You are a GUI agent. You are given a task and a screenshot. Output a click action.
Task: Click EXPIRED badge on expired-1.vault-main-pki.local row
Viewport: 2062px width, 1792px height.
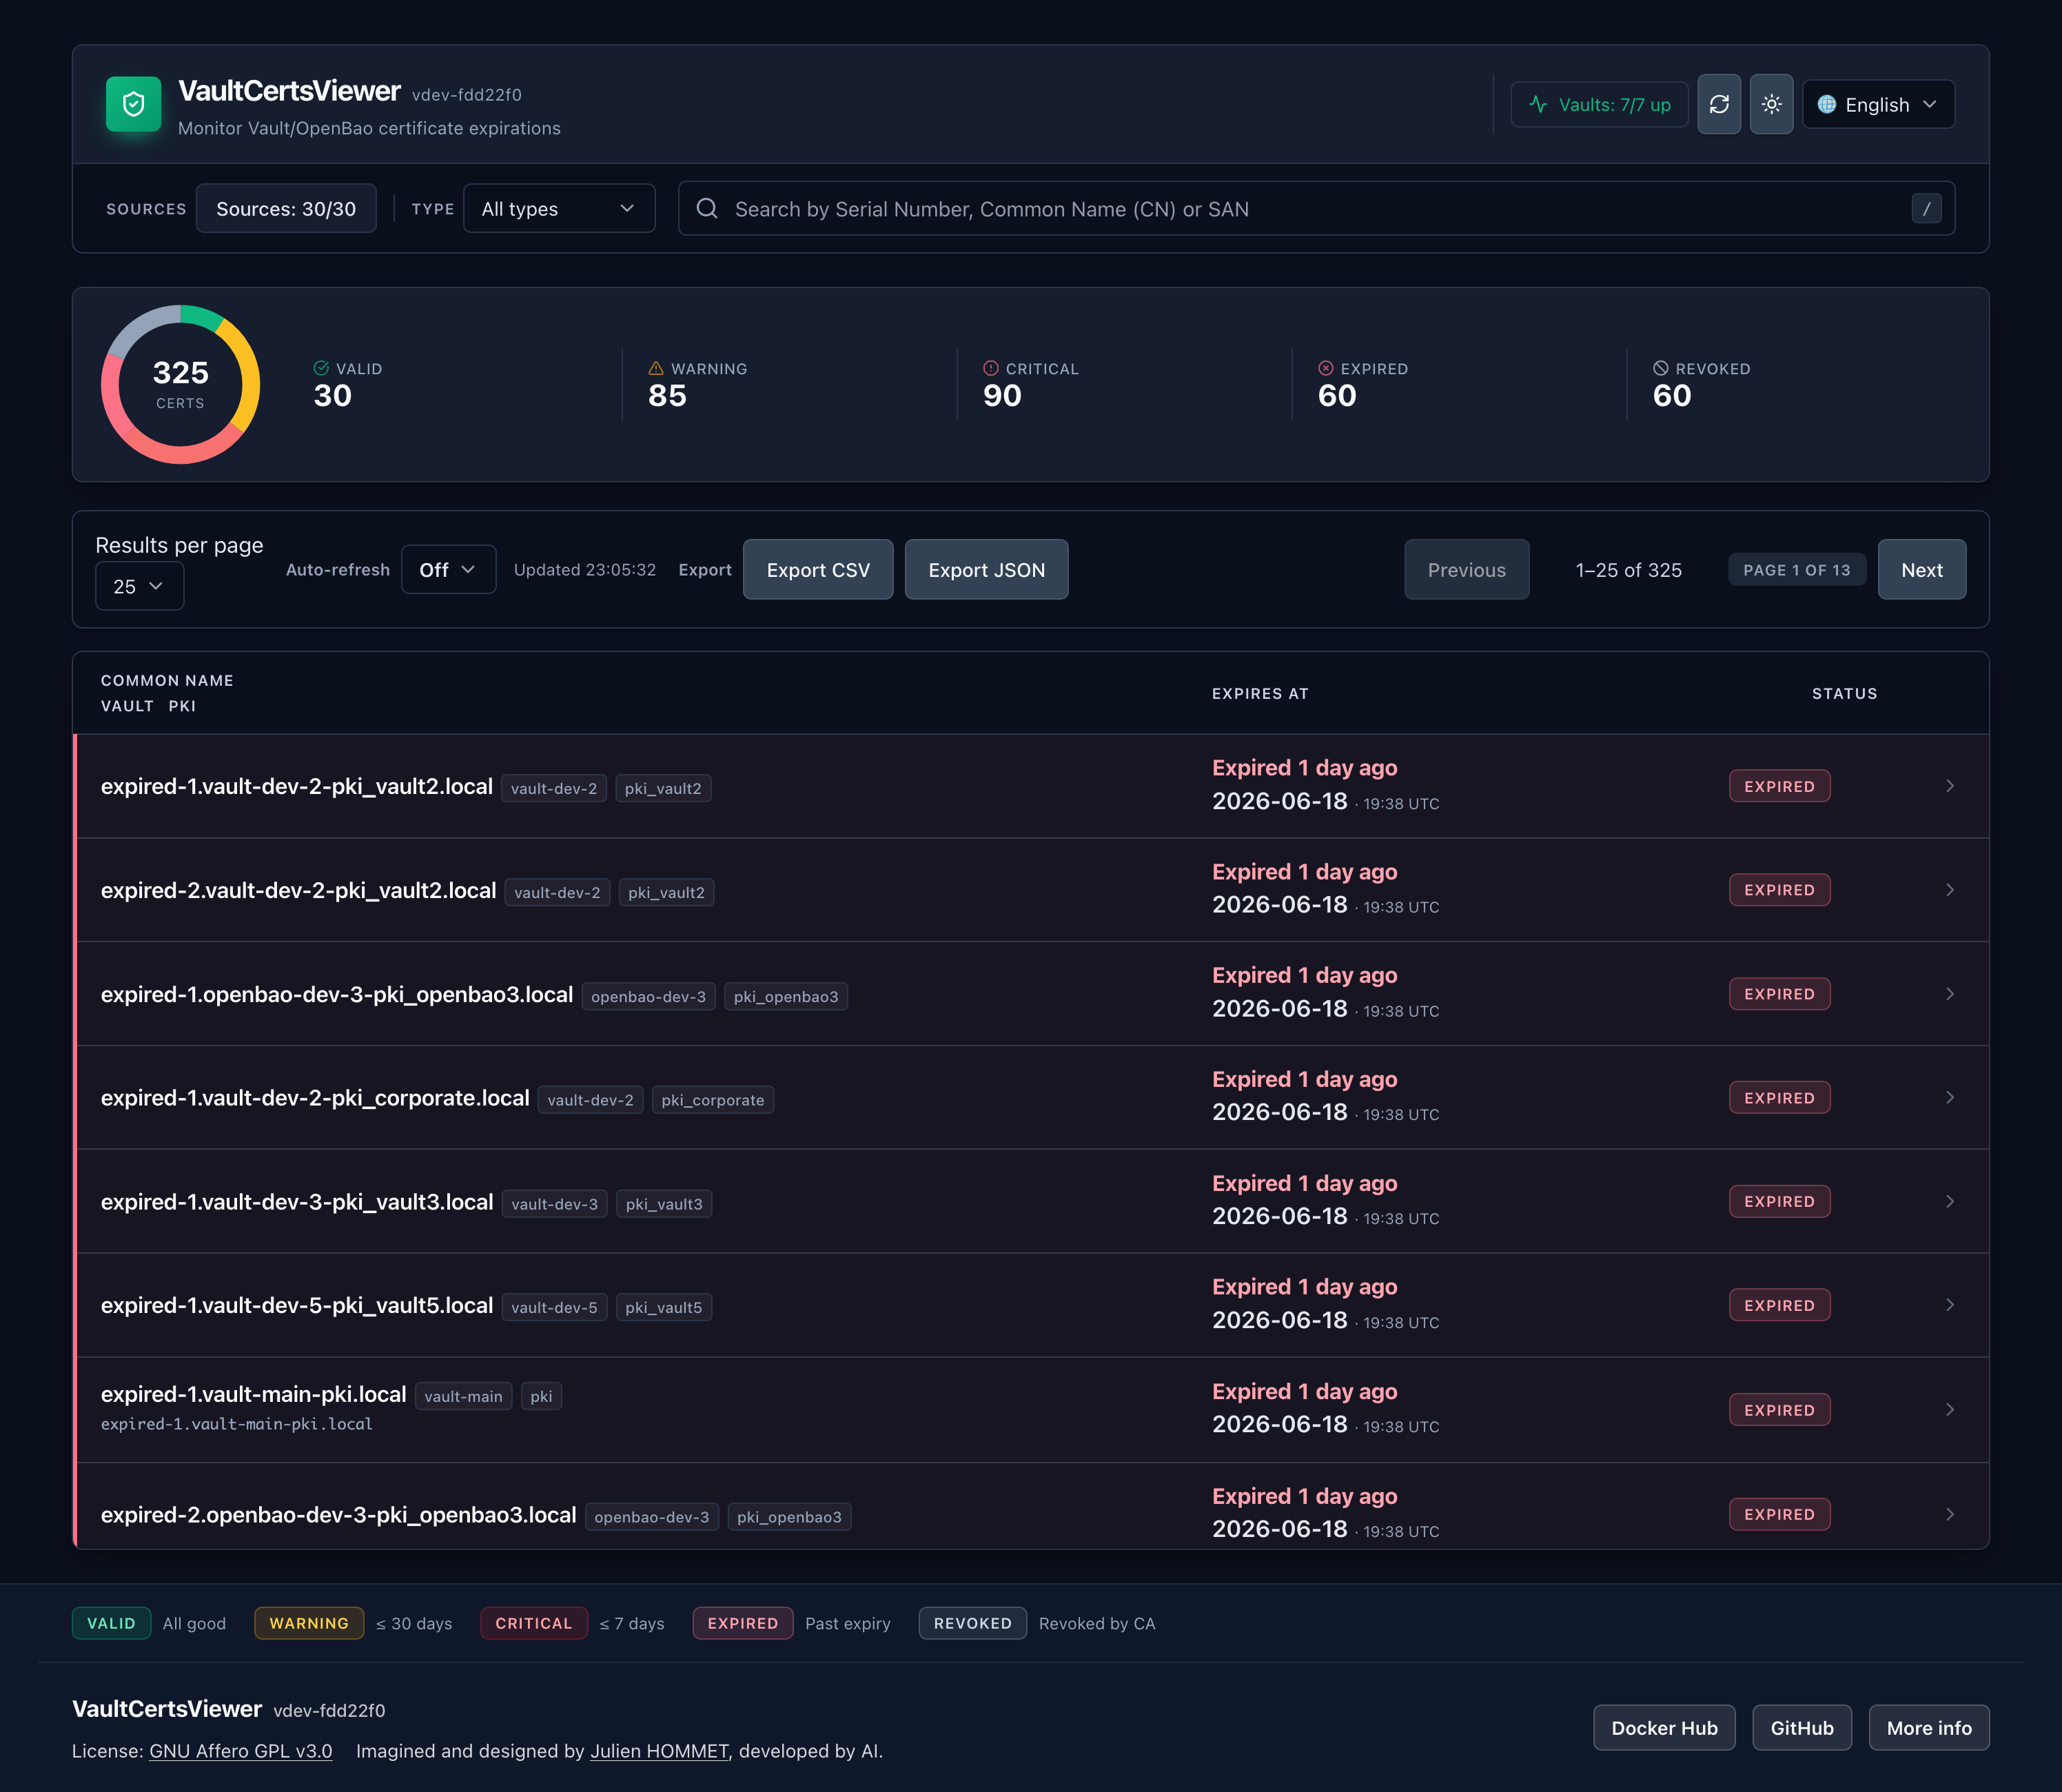(x=1779, y=1410)
